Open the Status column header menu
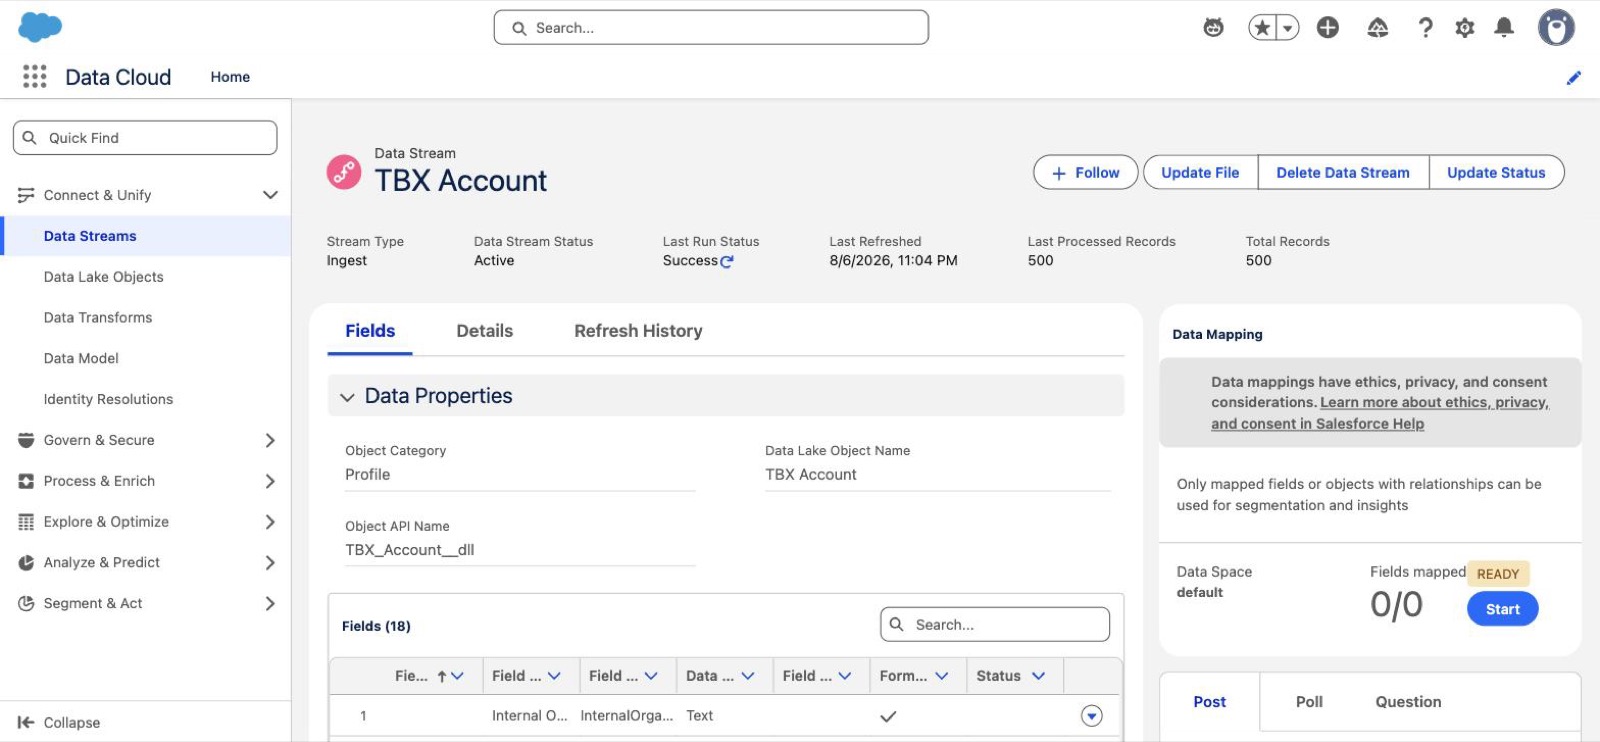 click(1039, 676)
